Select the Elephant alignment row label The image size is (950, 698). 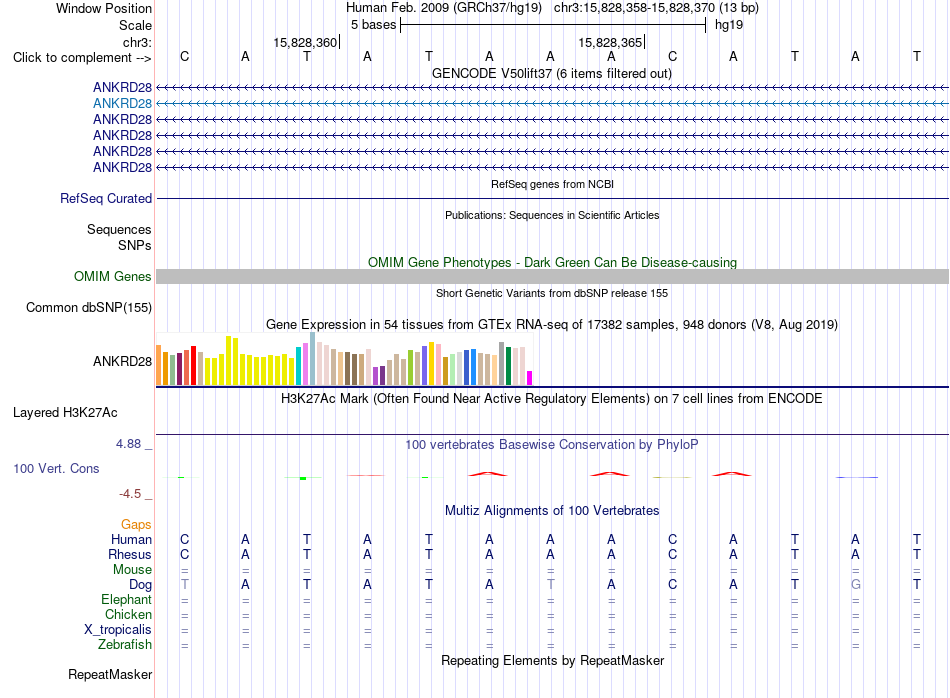pyautogui.click(x=127, y=600)
